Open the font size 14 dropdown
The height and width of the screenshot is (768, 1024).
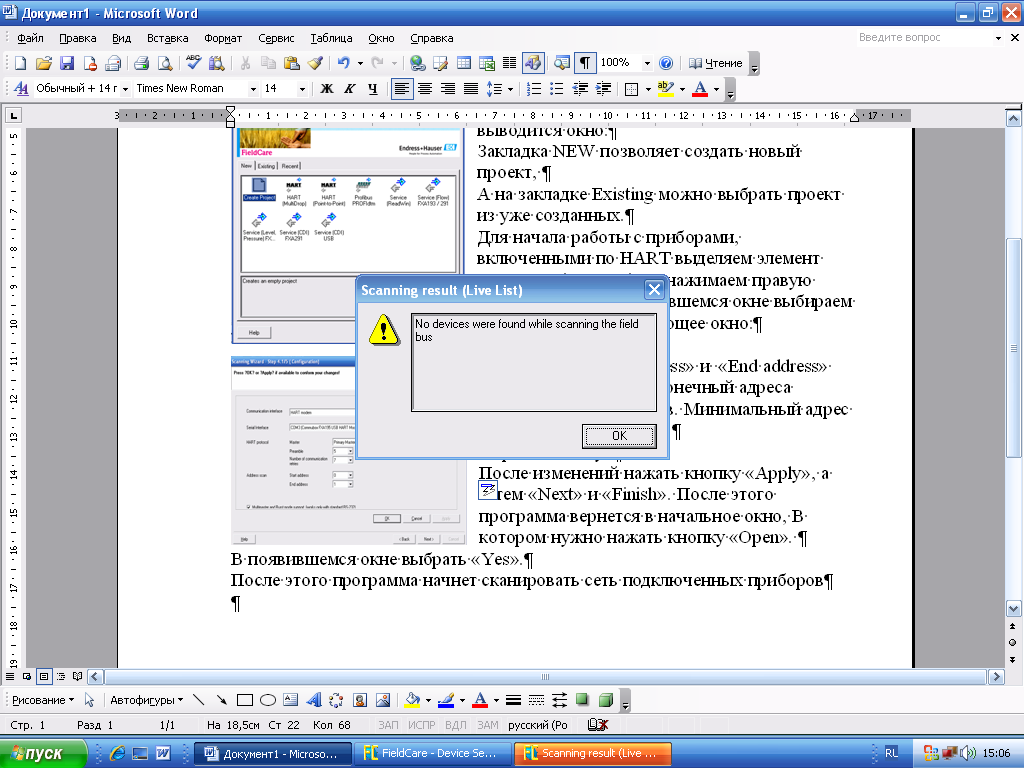[x=302, y=88]
